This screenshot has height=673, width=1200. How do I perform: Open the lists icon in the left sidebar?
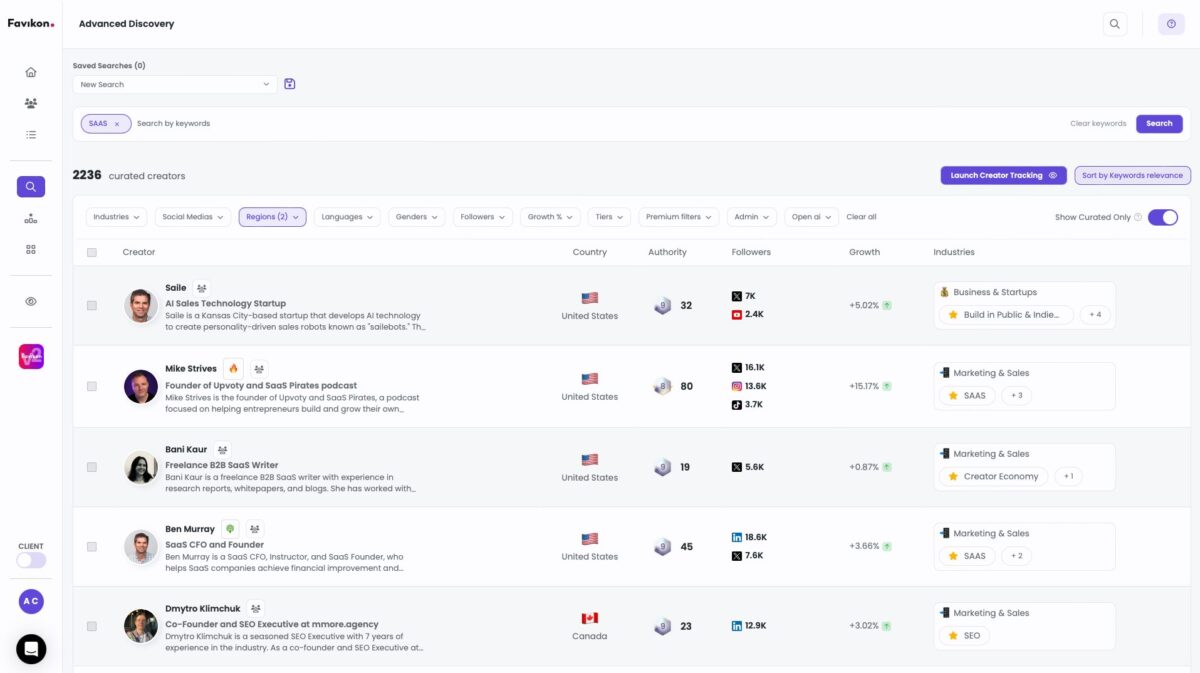tap(30, 134)
